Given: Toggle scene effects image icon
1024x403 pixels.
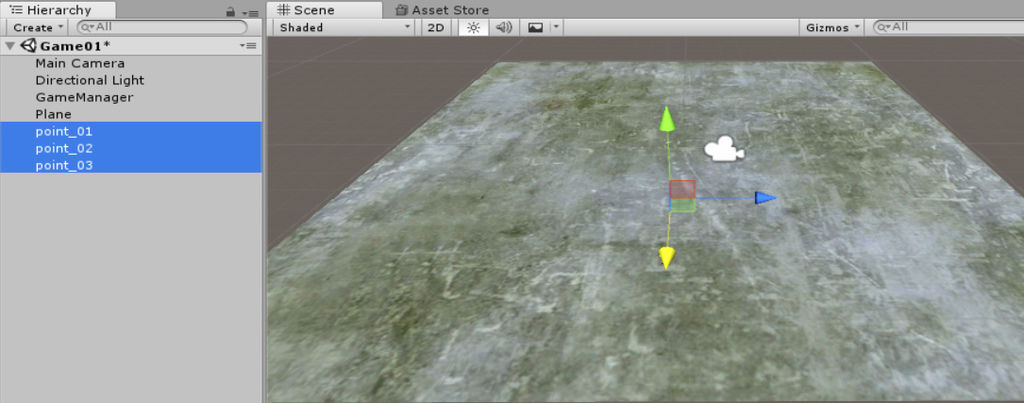Looking at the screenshot, I should (x=536, y=27).
